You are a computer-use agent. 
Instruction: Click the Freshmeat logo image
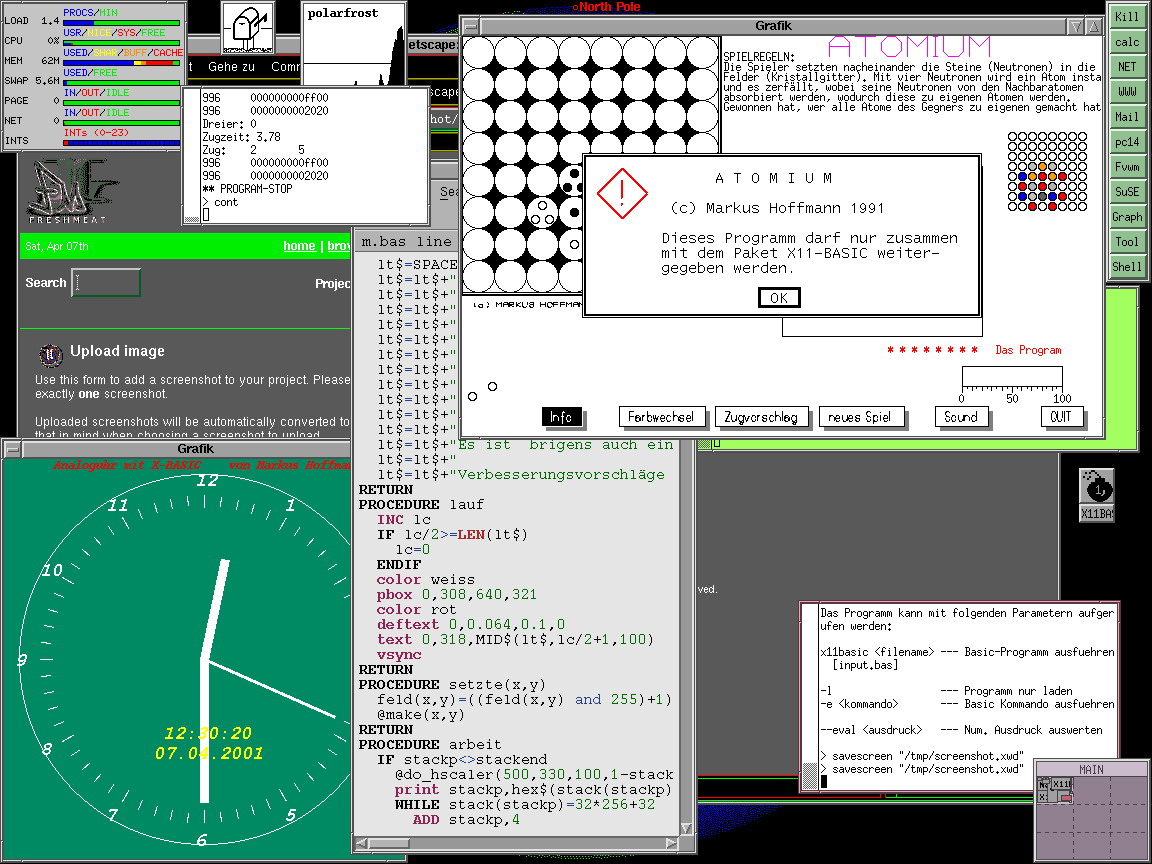click(68, 190)
